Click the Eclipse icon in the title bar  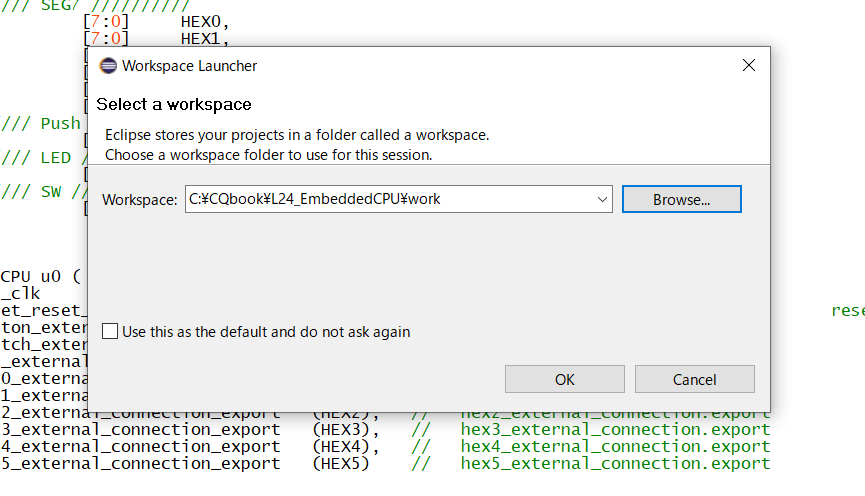coord(108,66)
